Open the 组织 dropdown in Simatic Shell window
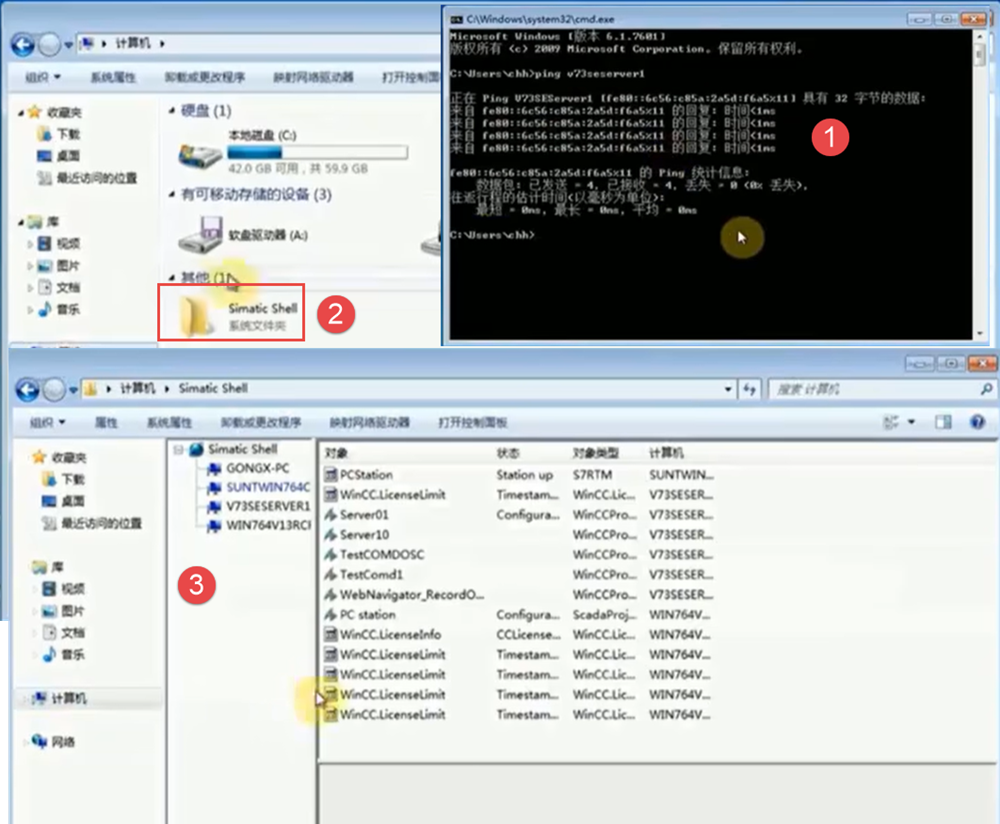Screen dimensions: 1000x824 tap(46, 423)
